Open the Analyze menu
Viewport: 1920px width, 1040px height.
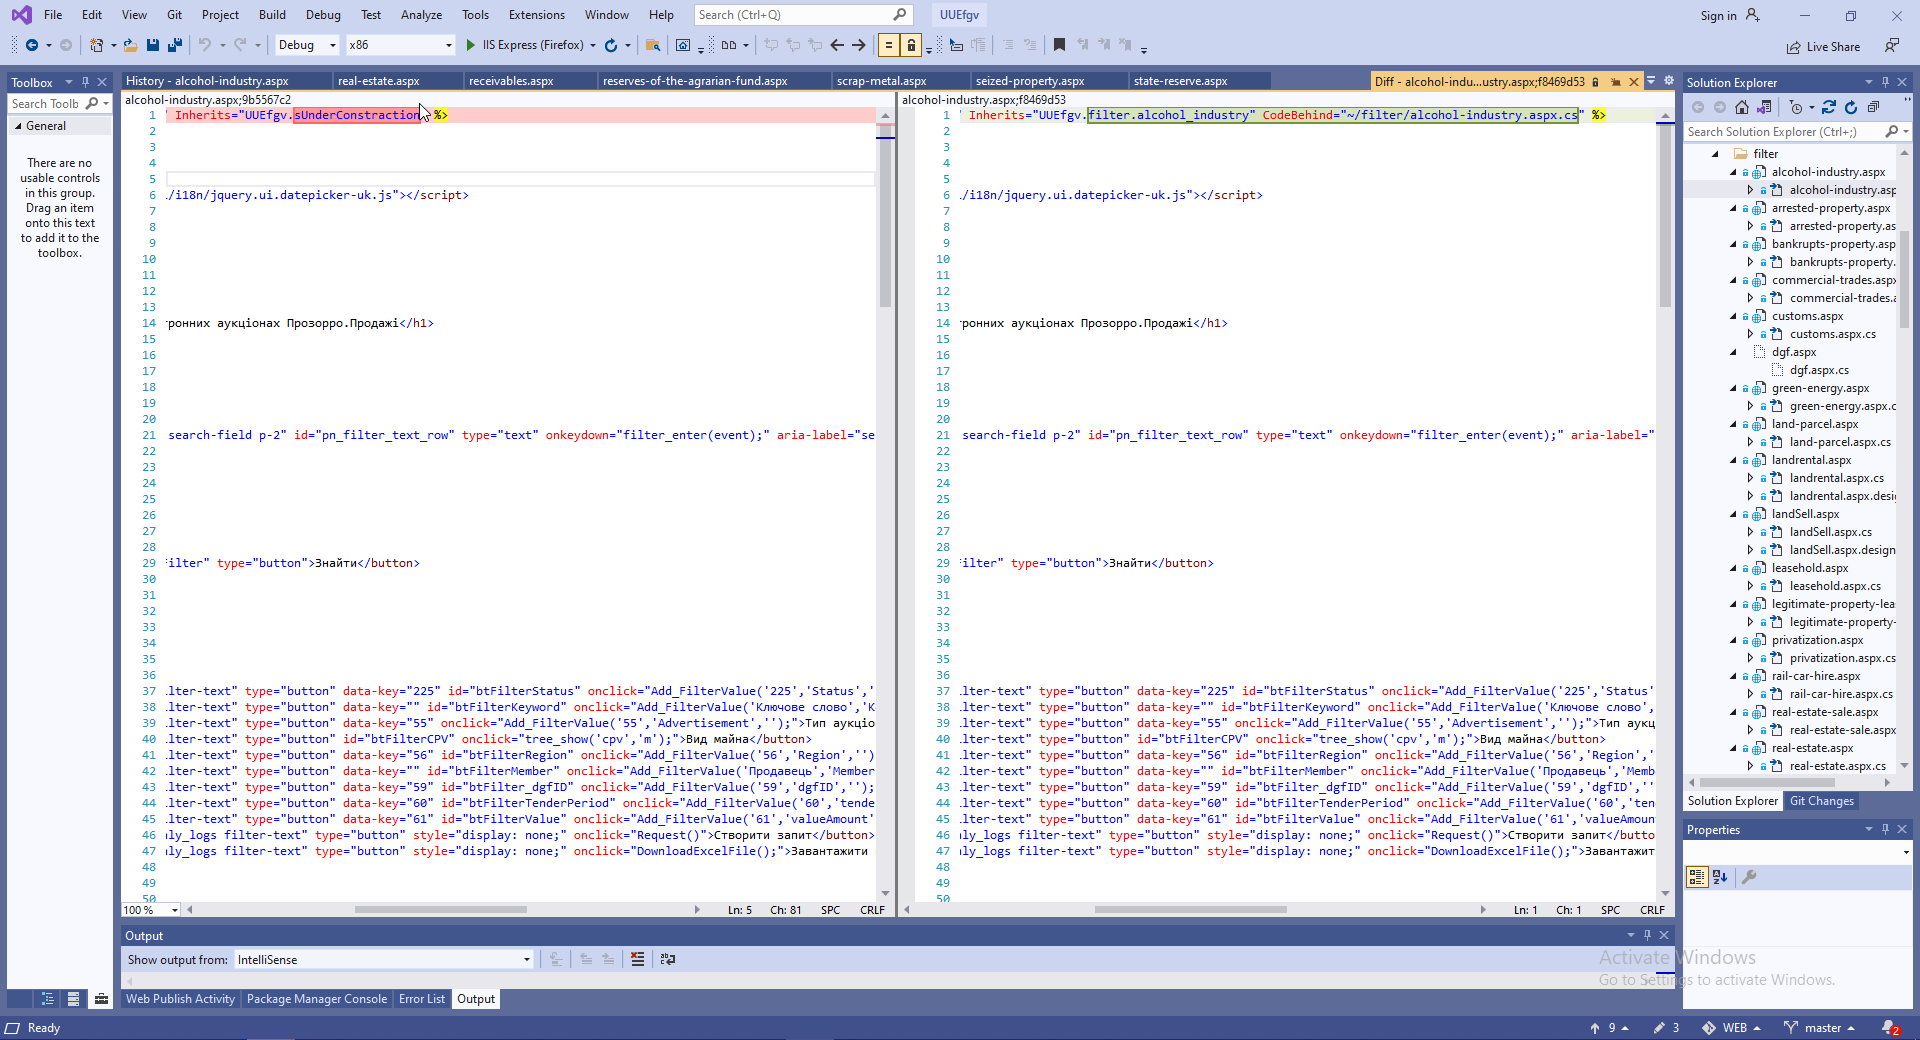421,15
